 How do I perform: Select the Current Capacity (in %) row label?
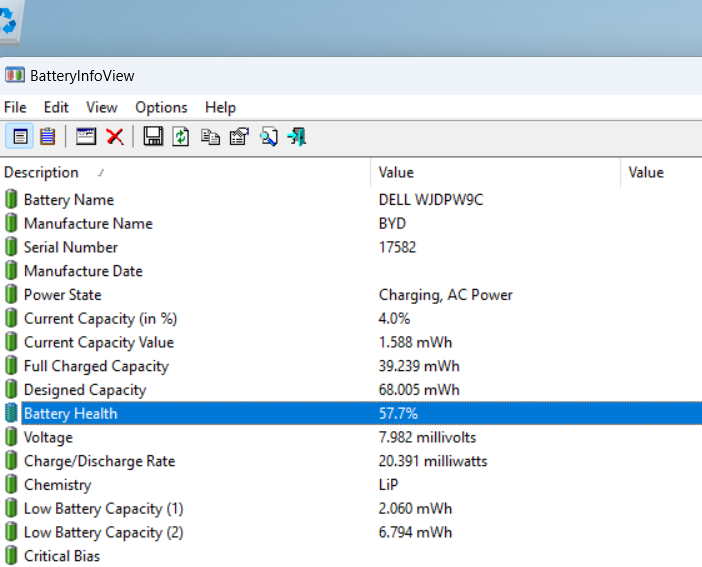(x=100, y=318)
